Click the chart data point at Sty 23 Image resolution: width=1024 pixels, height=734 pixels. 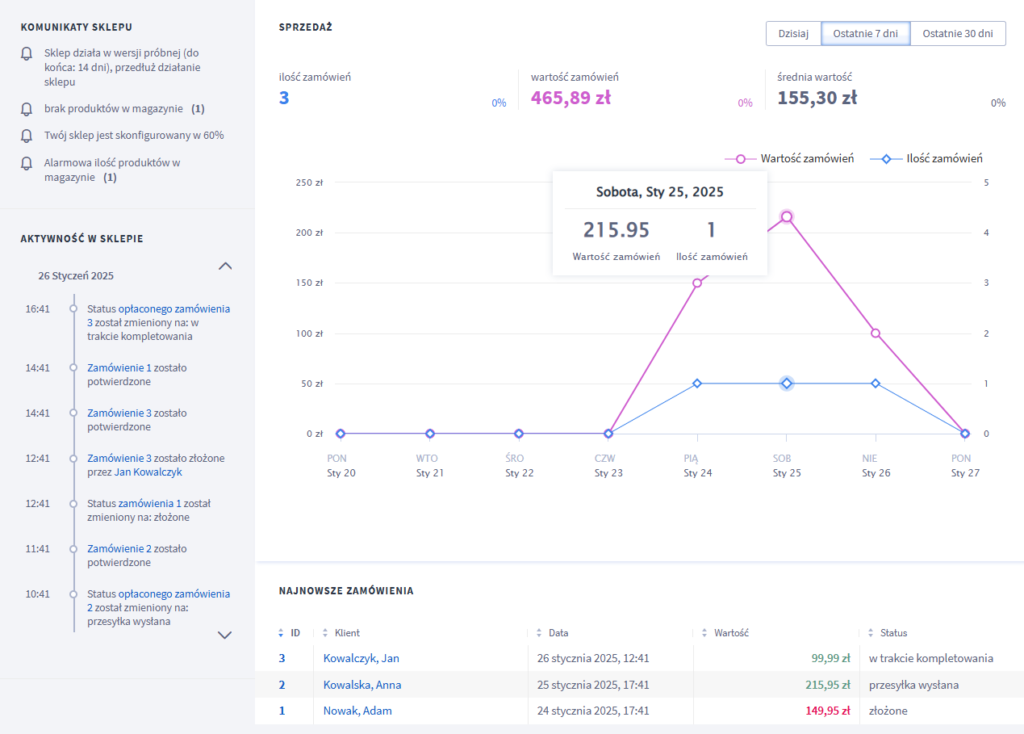[x=608, y=434]
